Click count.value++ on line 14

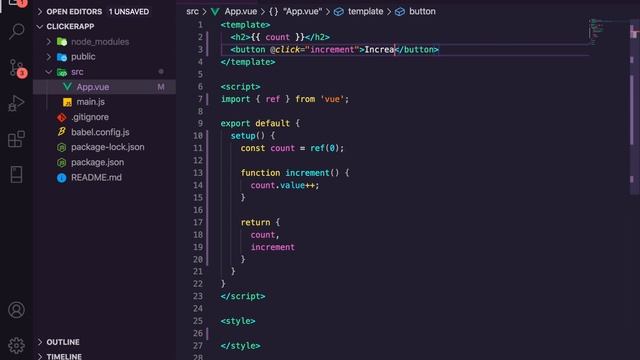tap(282, 185)
